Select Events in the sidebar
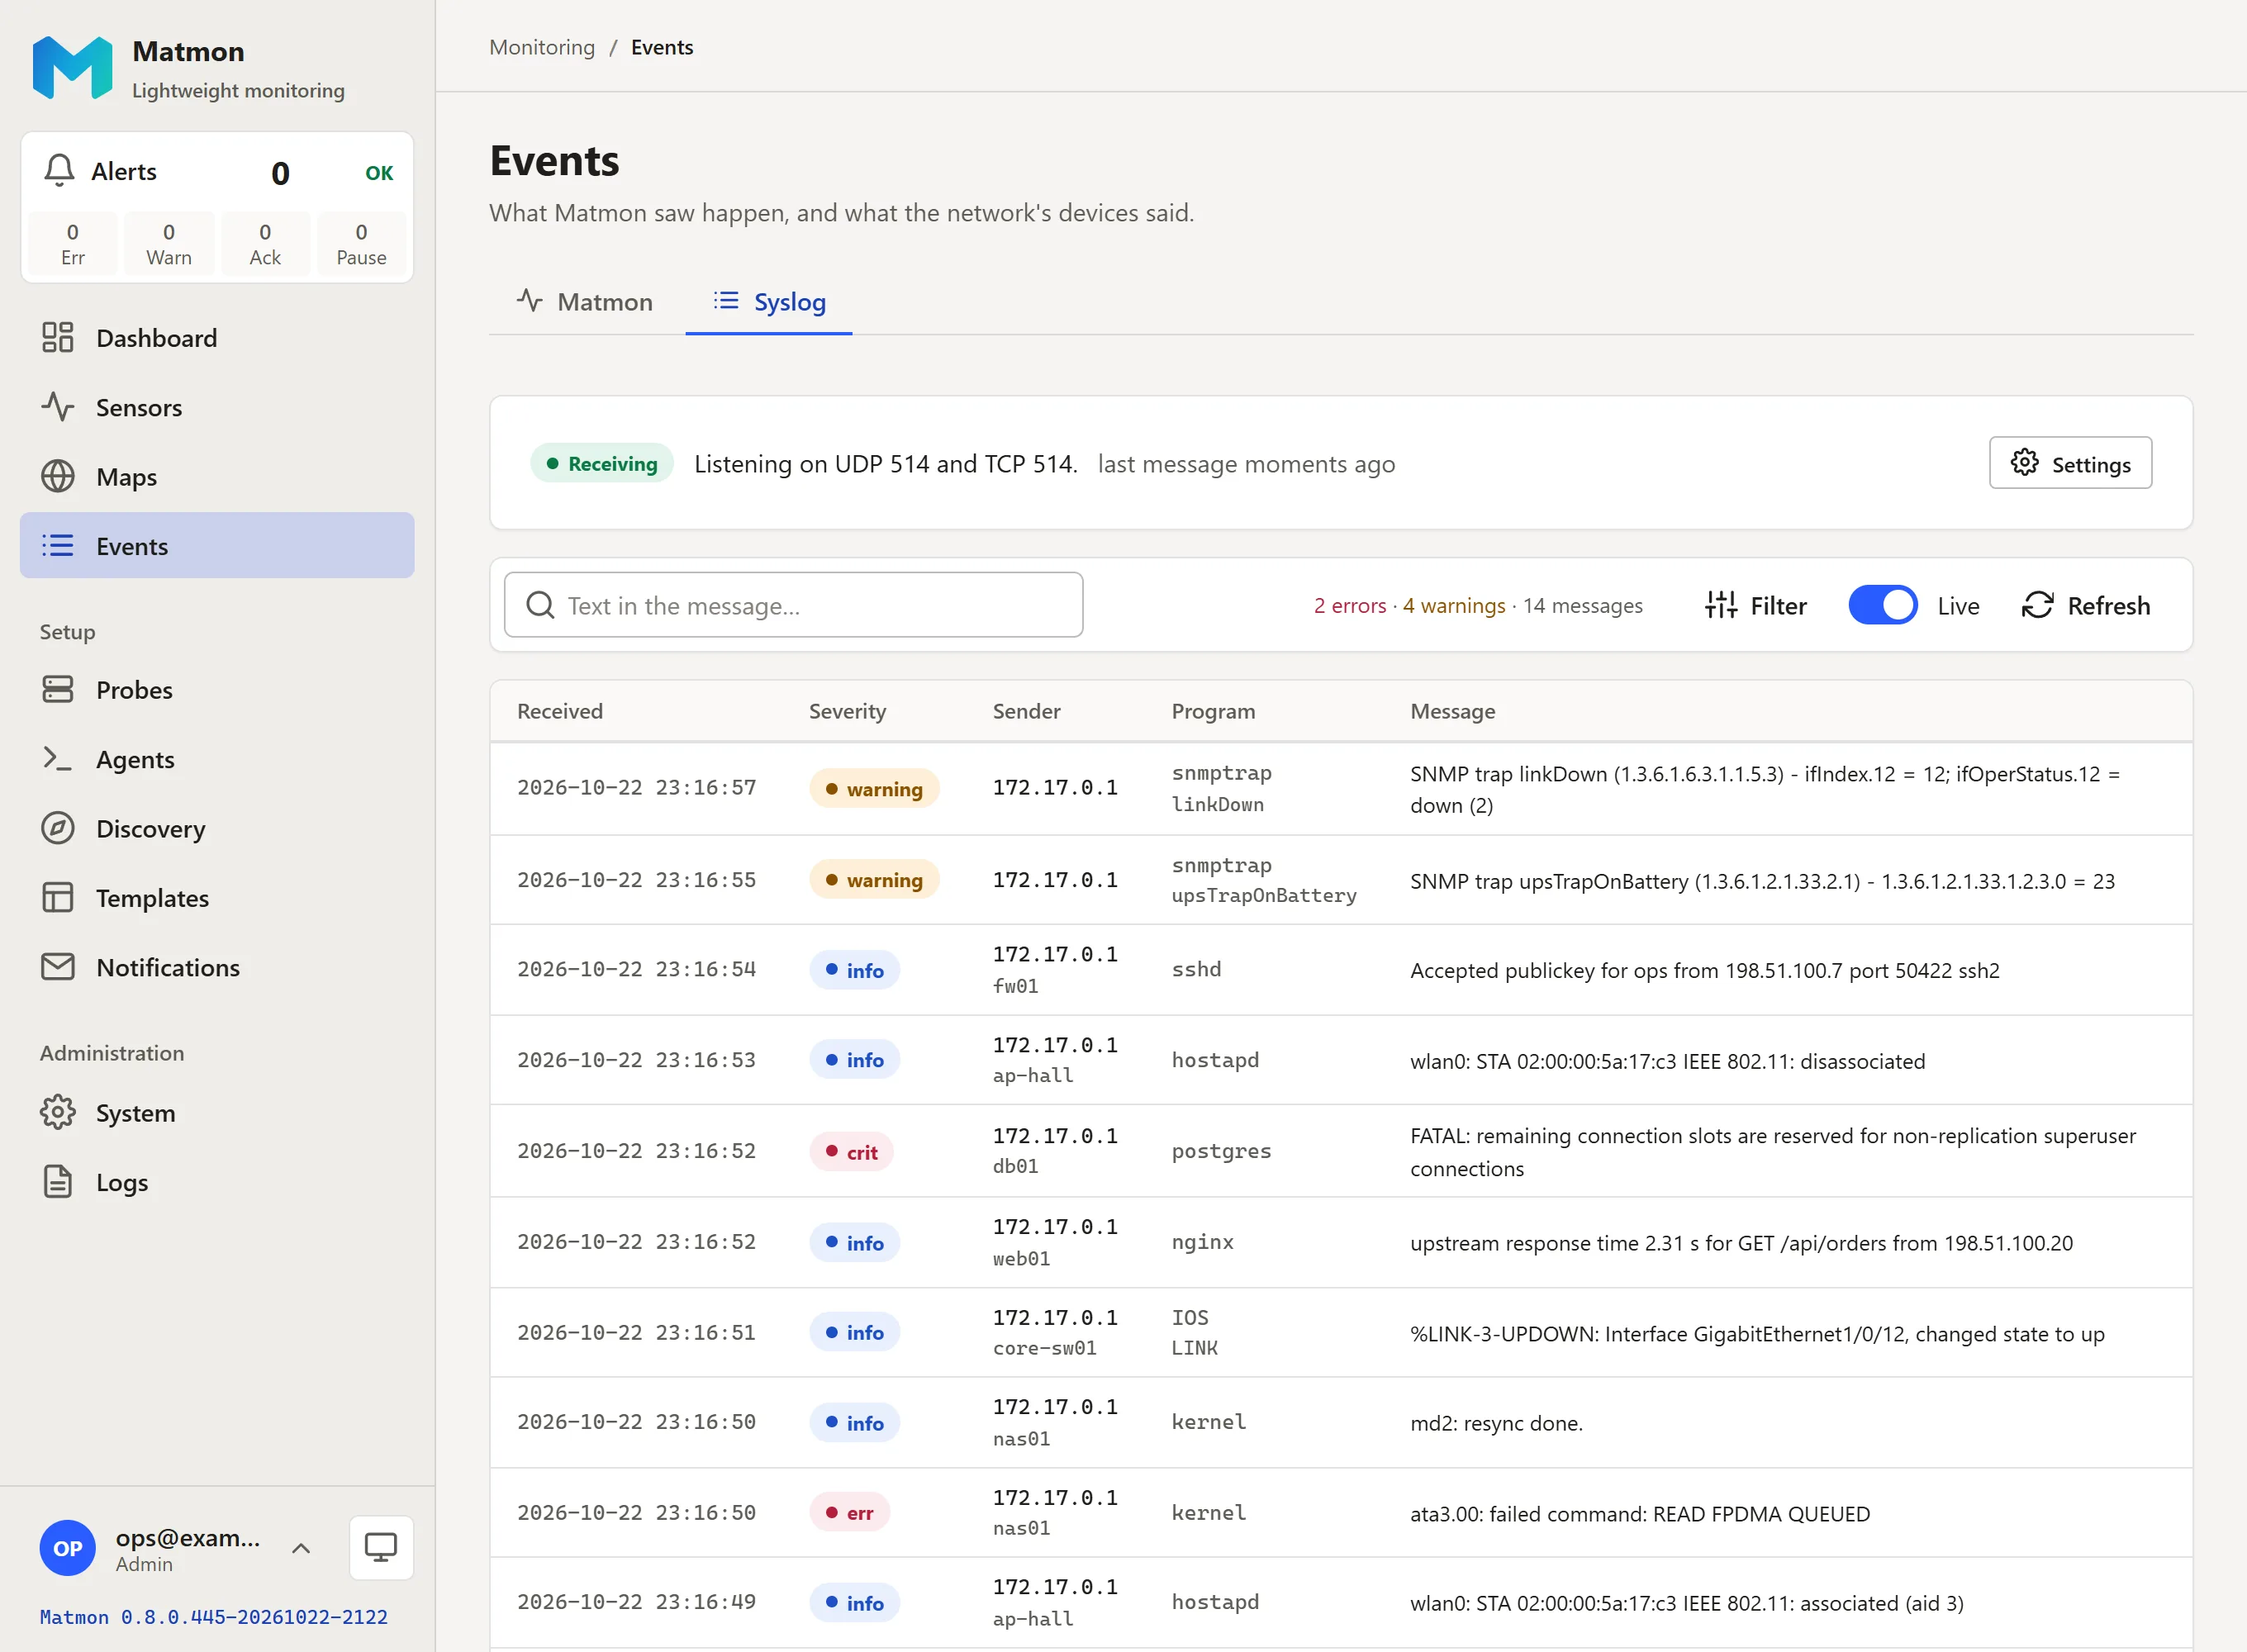 217,545
